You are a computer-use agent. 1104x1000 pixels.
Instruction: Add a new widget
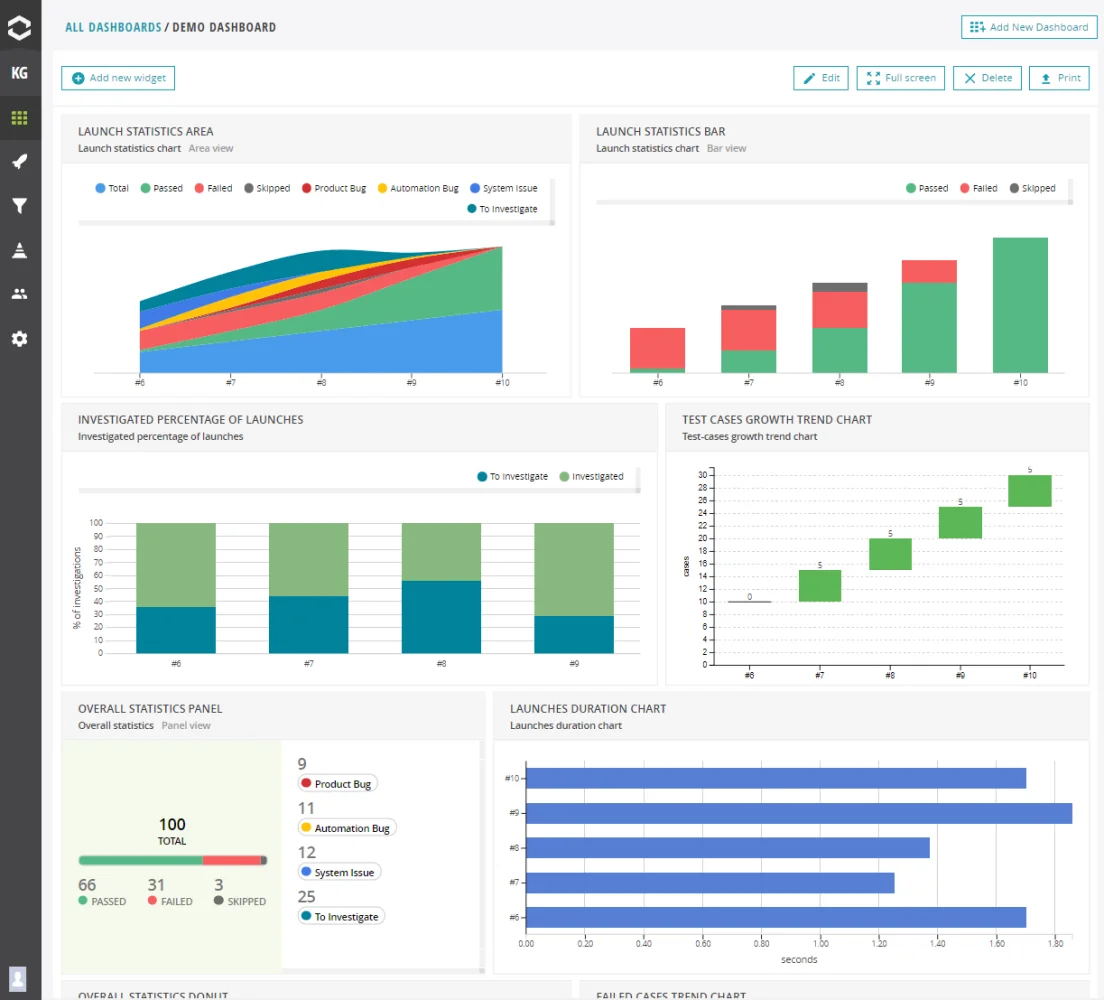click(118, 77)
